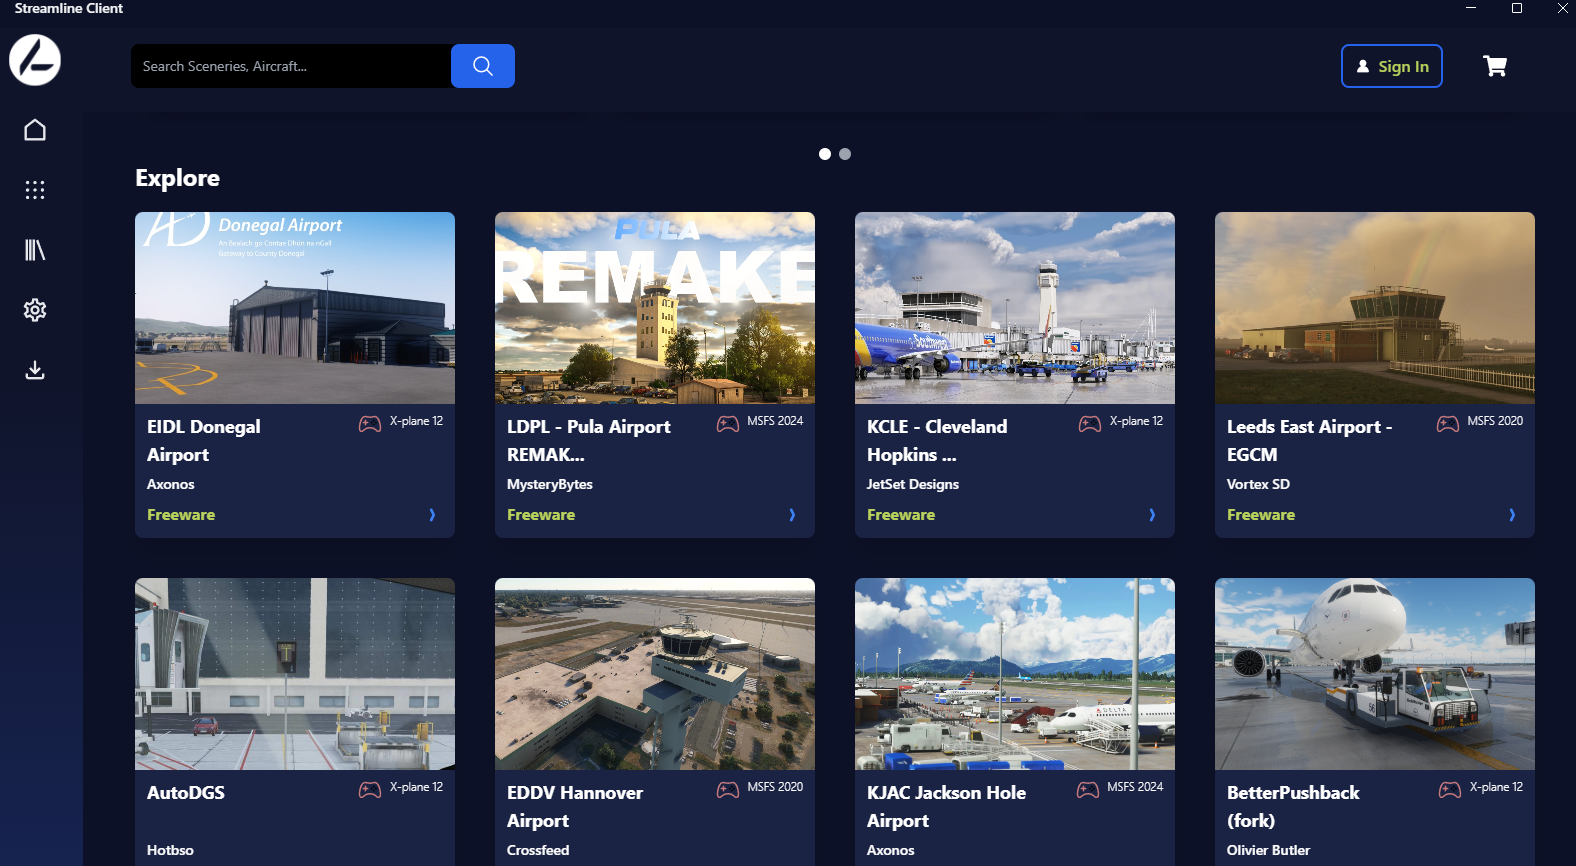Click the Streamline logo in the sidebar
The image size is (1576, 866).
click(35, 60)
